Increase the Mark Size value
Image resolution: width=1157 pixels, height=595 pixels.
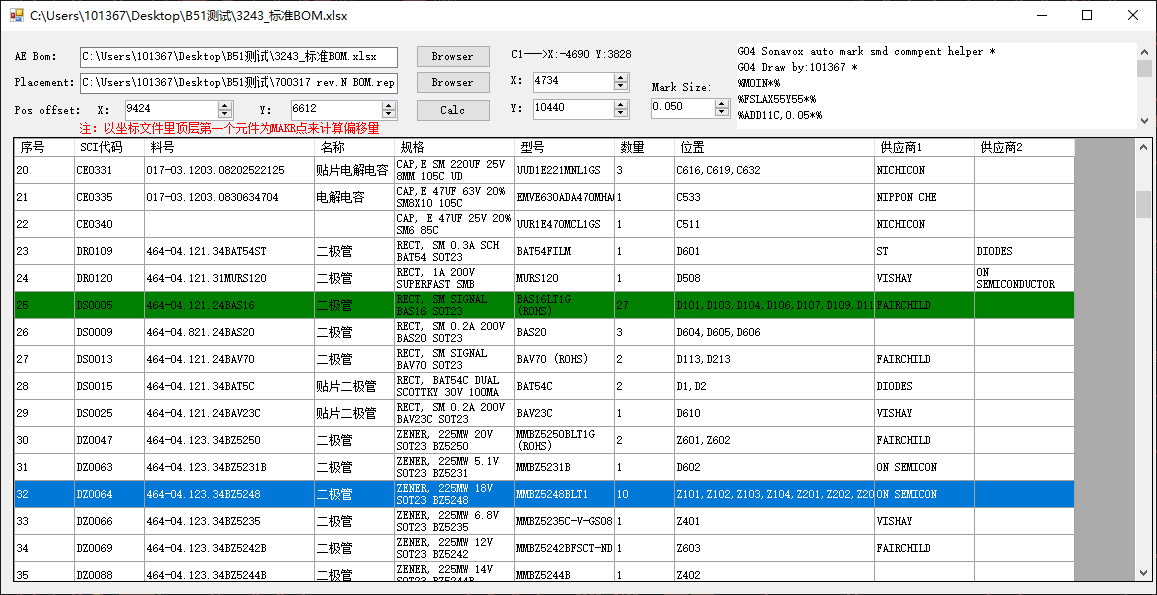tap(722, 103)
